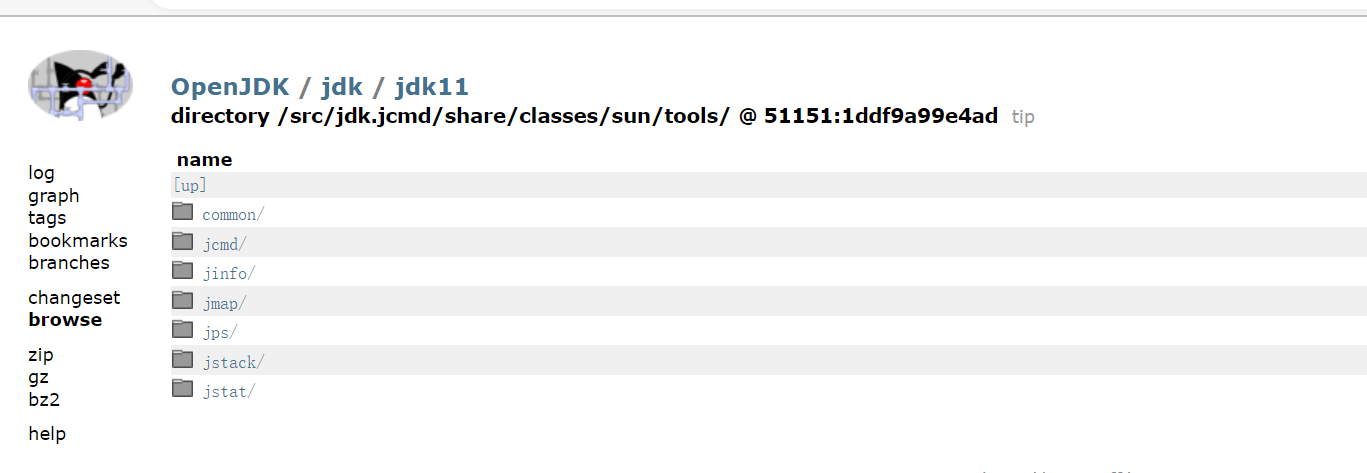Open the OpenJDK breadcrumb link
This screenshot has height=473, width=1367.
[x=230, y=87]
